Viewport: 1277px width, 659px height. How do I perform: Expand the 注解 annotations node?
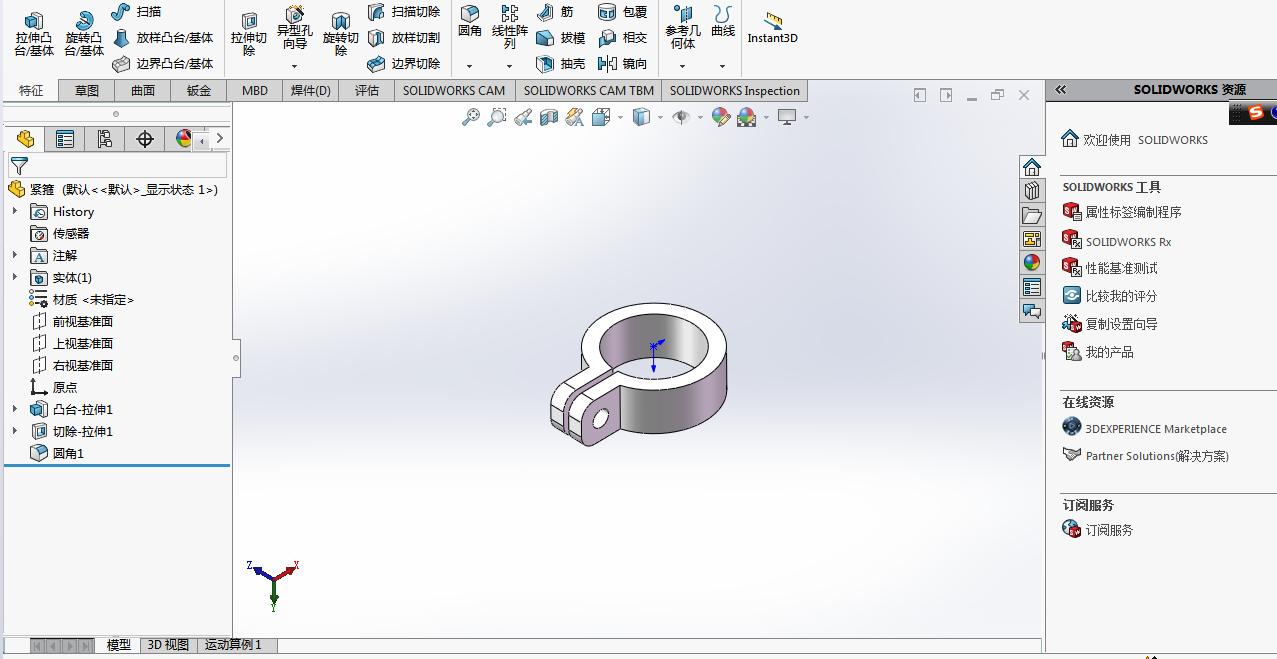(15, 255)
